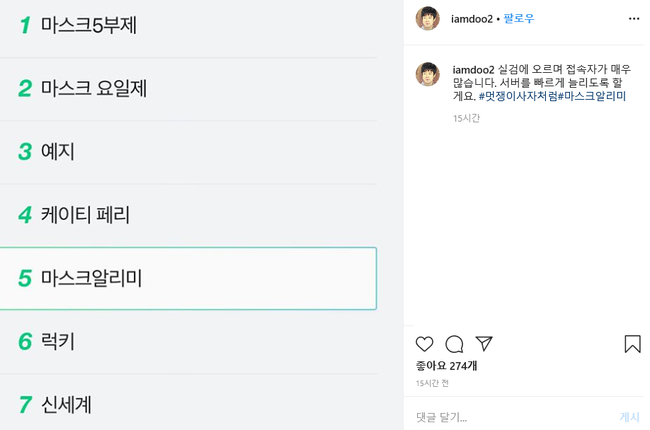Select trending item 1 마스크5부제
The height and width of the screenshot is (430, 650).
88,26
